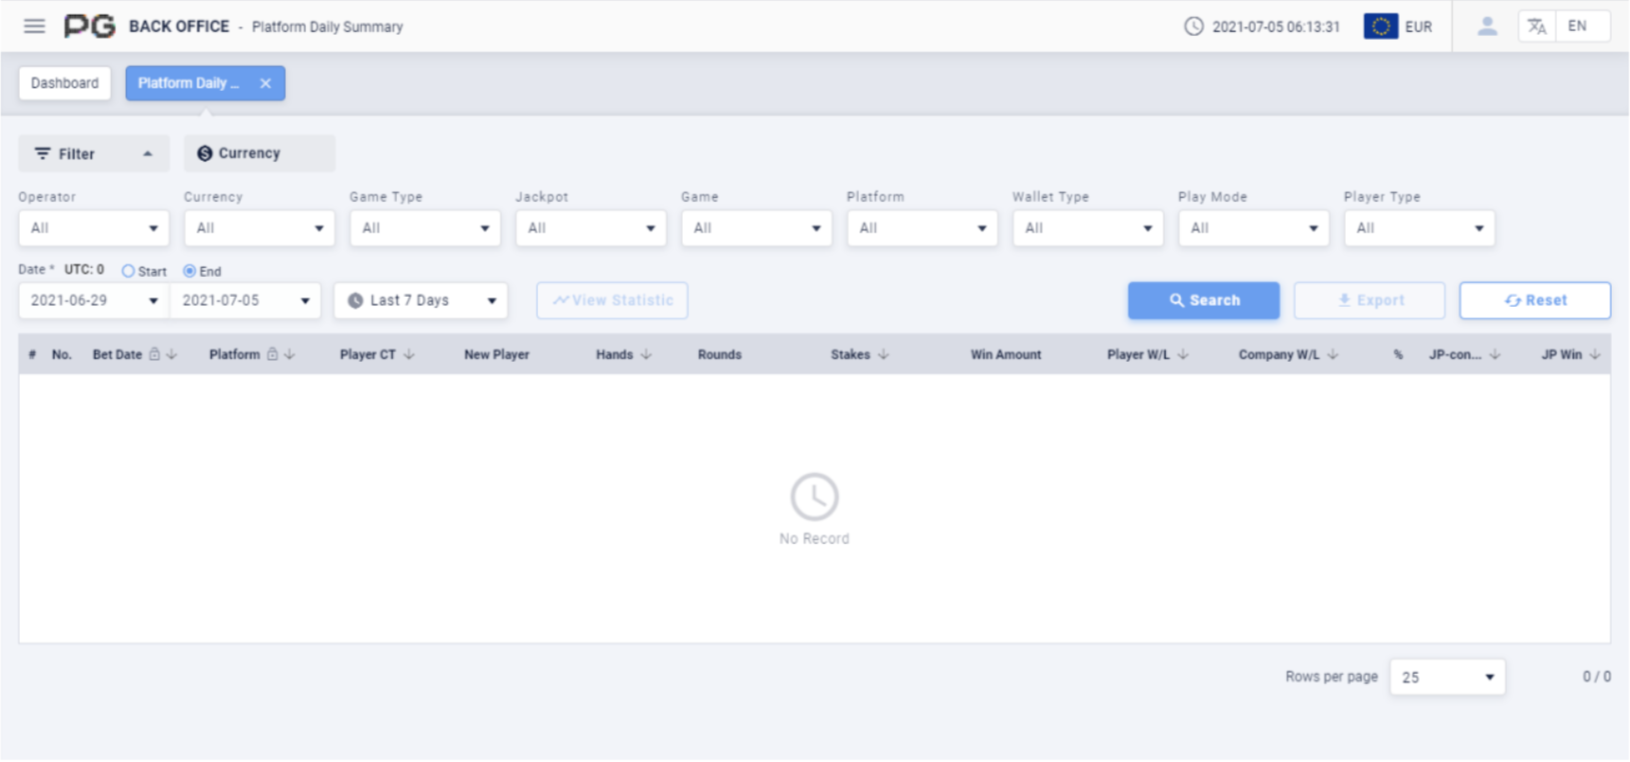Viewport: 1630px width, 762px height.
Task: Close the Platform Daily tab
Action: click(x=265, y=83)
